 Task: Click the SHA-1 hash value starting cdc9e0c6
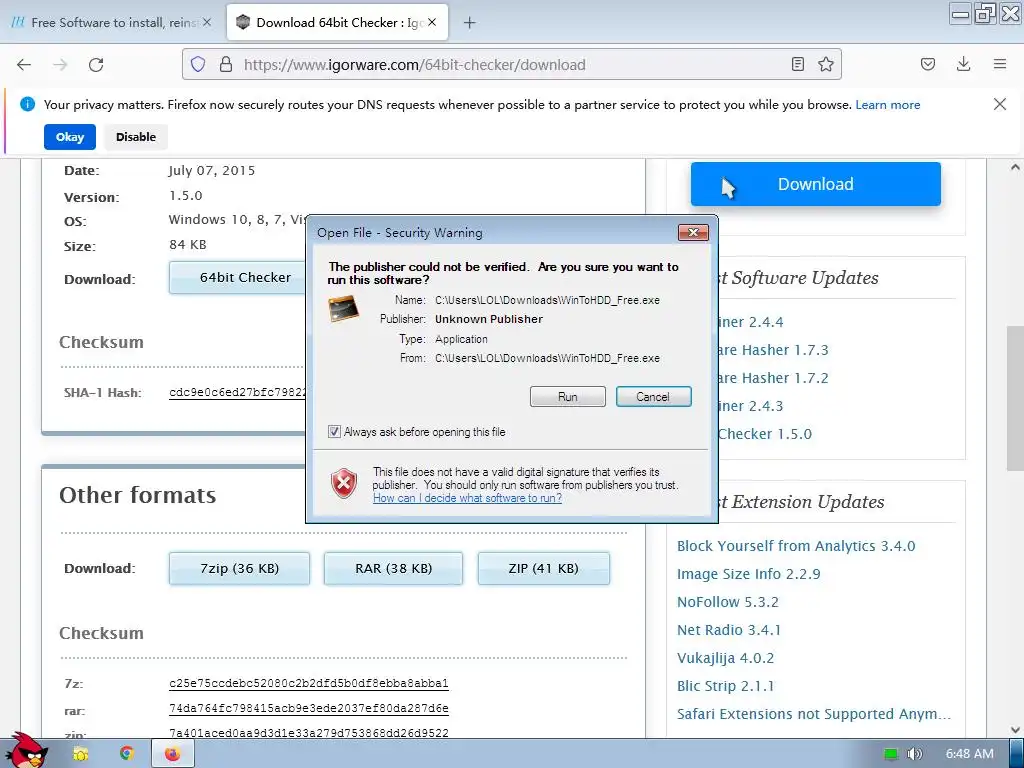pos(238,392)
